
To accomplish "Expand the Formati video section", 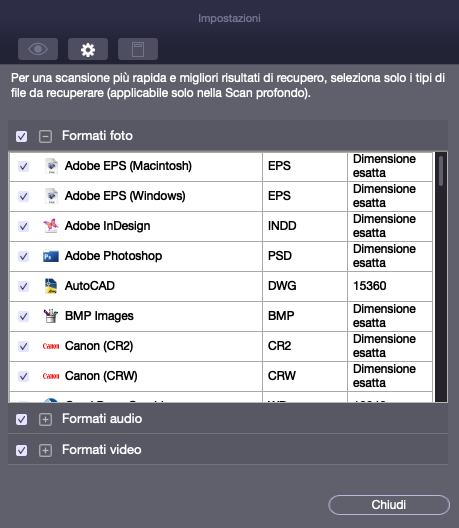I will pos(45,451).
